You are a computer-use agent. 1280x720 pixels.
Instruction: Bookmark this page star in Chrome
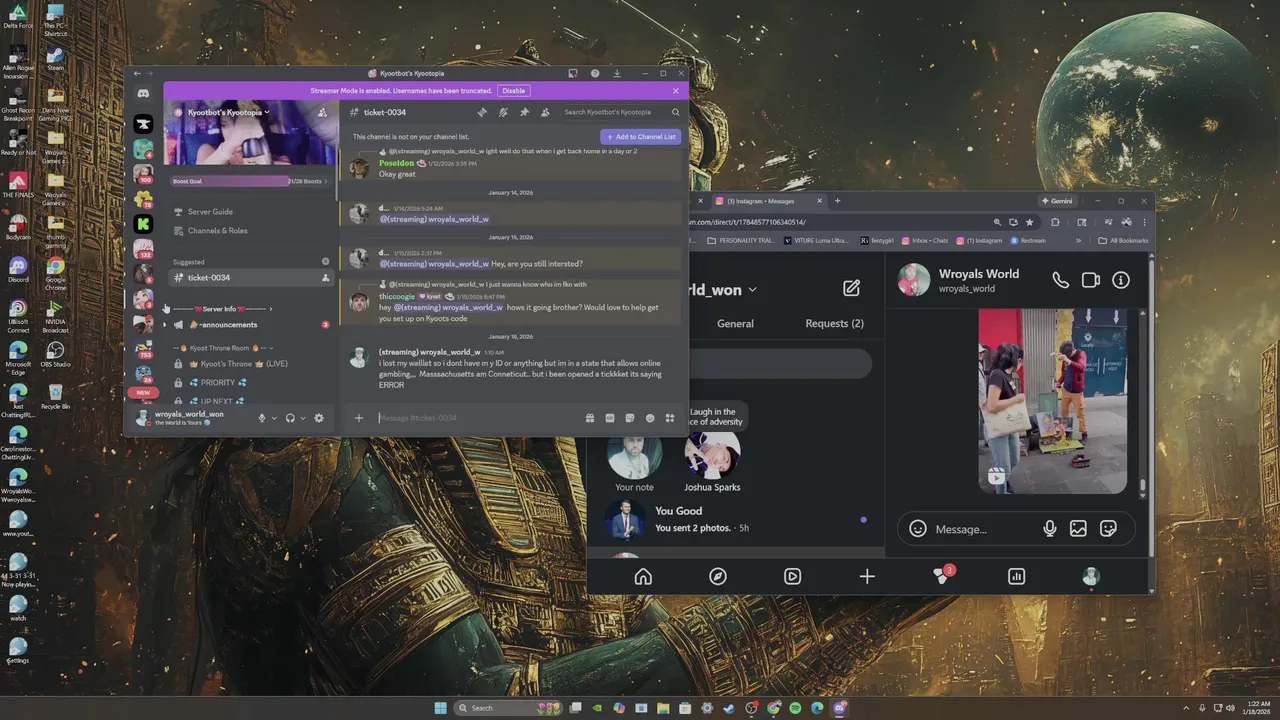(1030, 222)
